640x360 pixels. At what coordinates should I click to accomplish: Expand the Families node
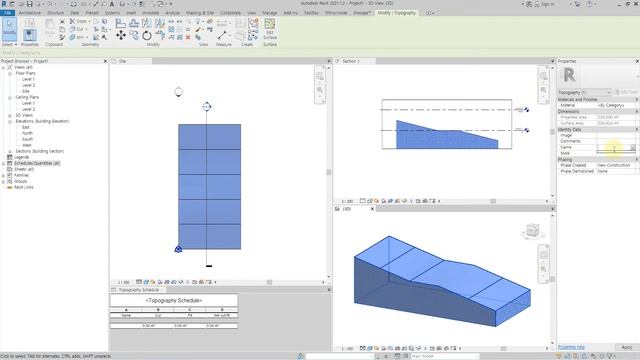pyautogui.click(x=3, y=176)
